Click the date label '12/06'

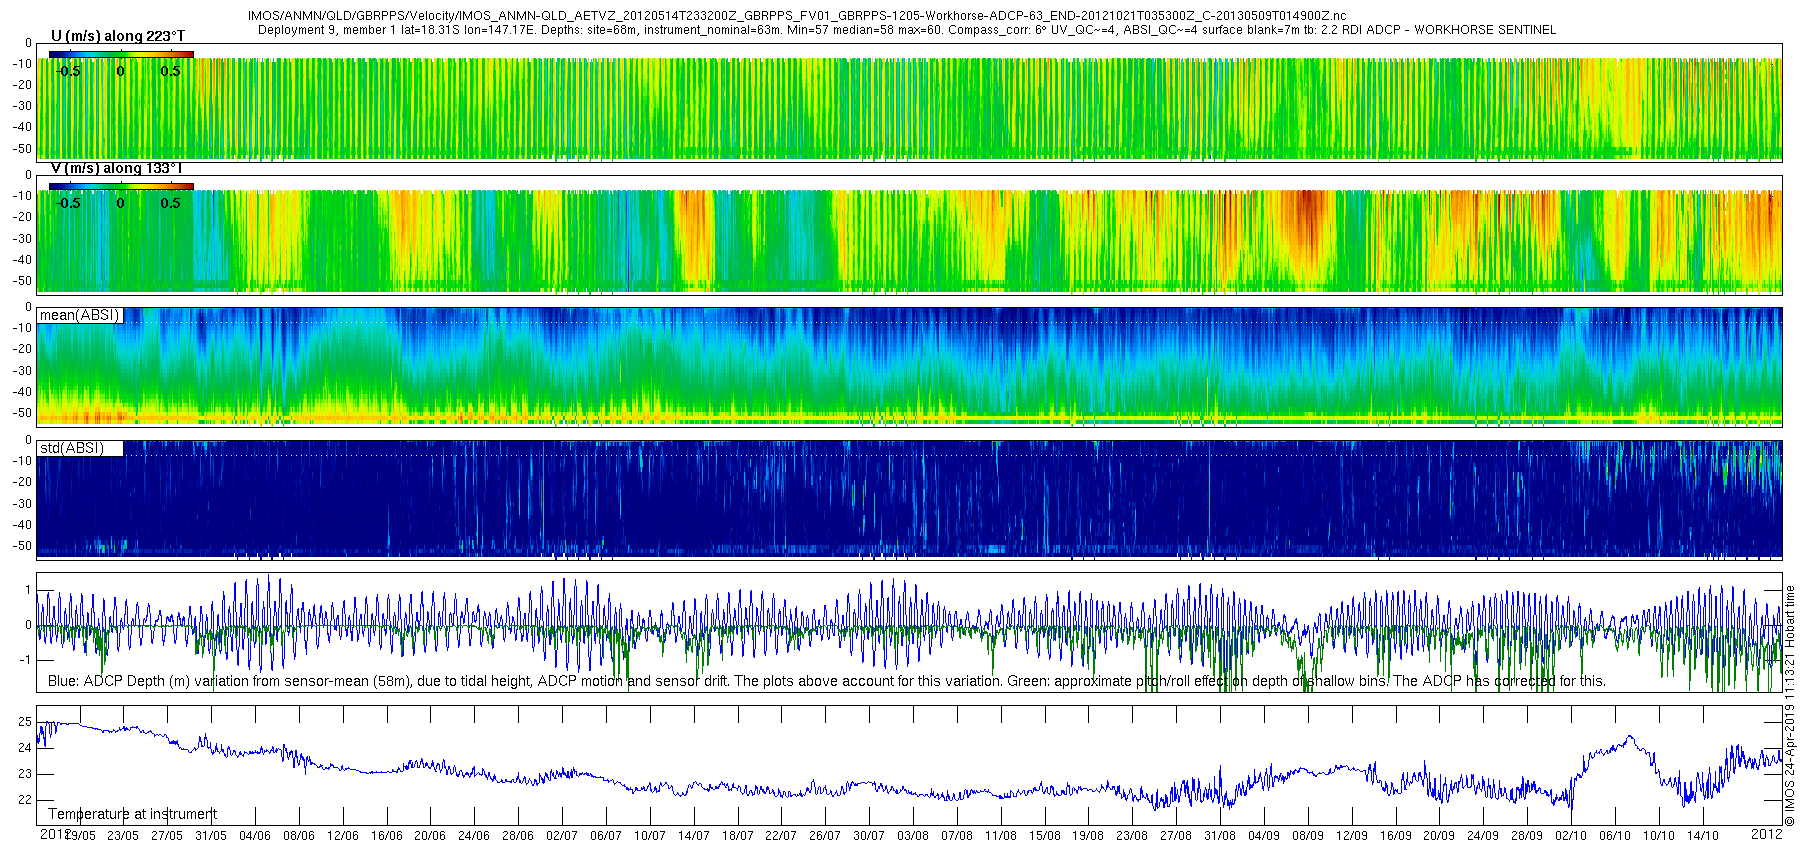pos(343,836)
